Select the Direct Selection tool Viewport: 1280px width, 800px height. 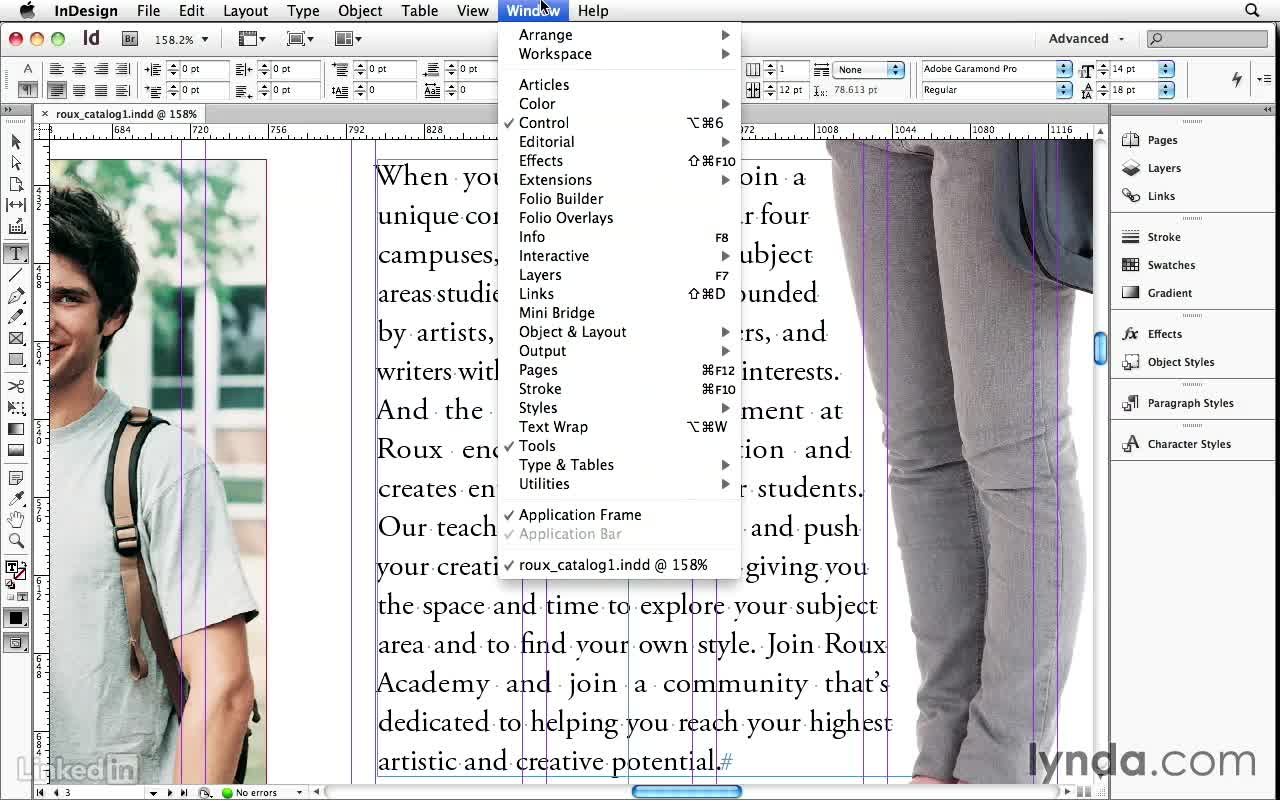click(16, 163)
